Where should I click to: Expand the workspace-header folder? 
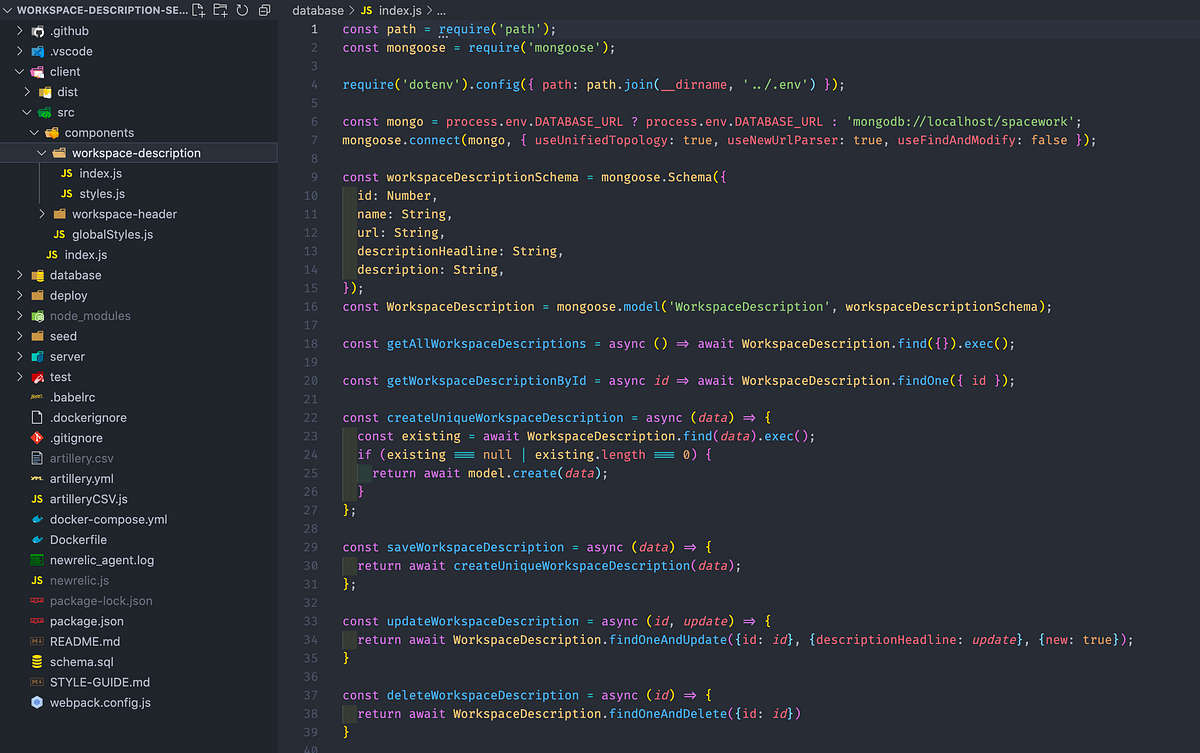pyautogui.click(x=40, y=213)
